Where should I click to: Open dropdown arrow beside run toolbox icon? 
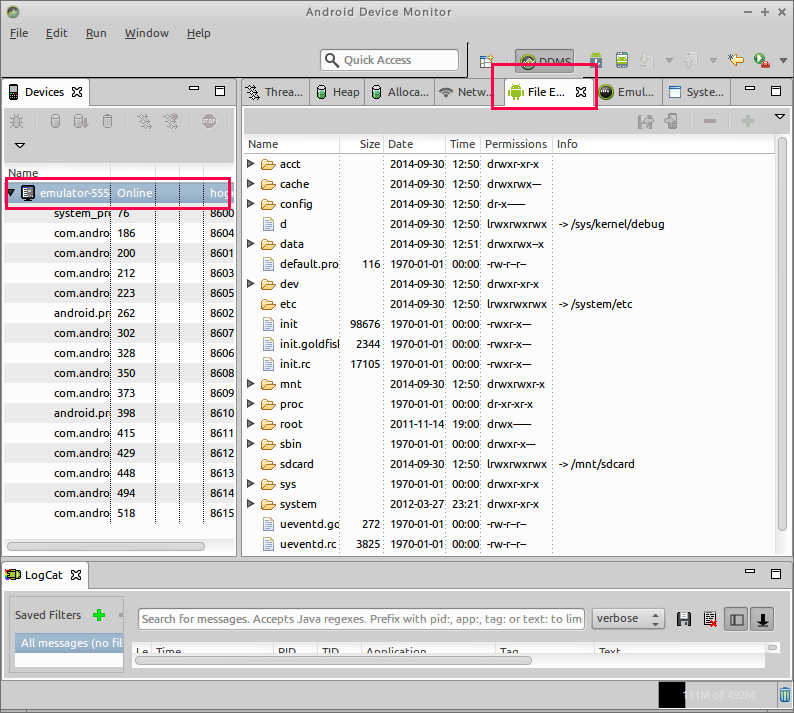point(783,60)
